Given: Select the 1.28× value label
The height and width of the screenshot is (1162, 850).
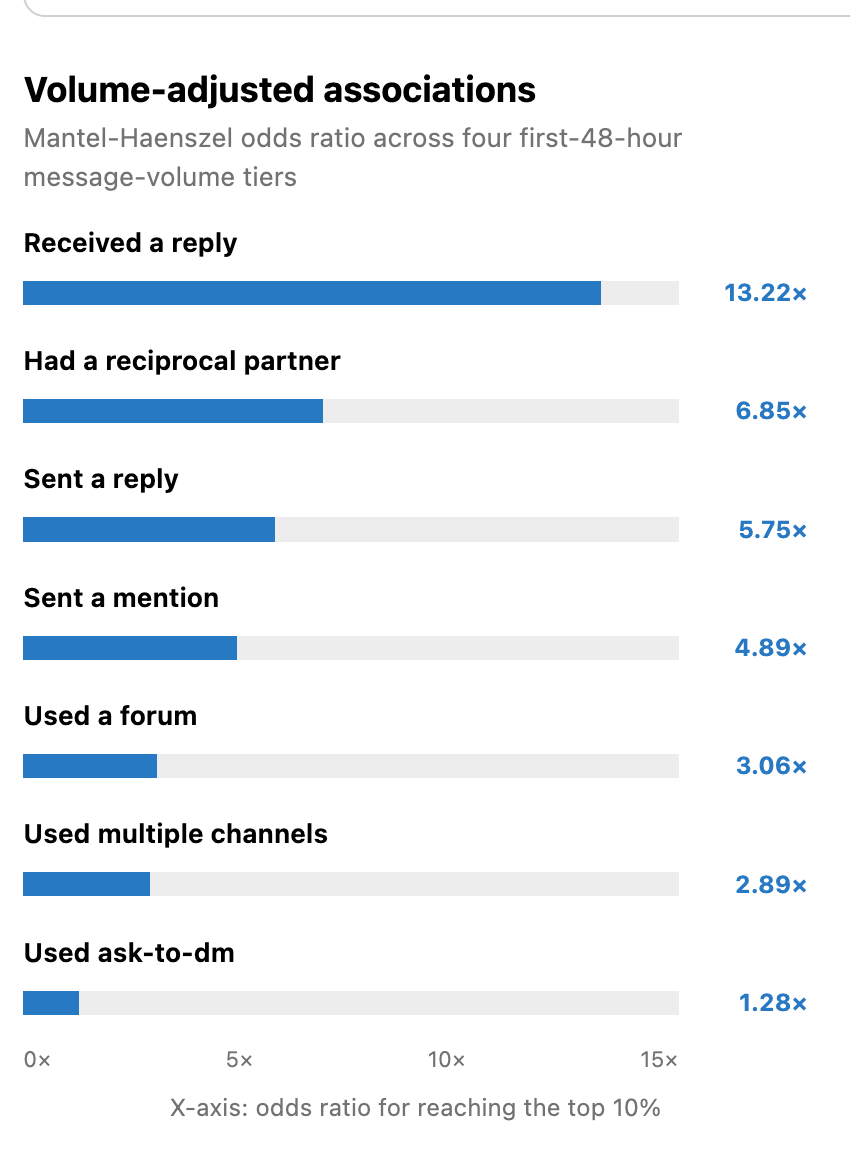Looking at the screenshot, I should pyautogui.click(x=772, y=1003).
